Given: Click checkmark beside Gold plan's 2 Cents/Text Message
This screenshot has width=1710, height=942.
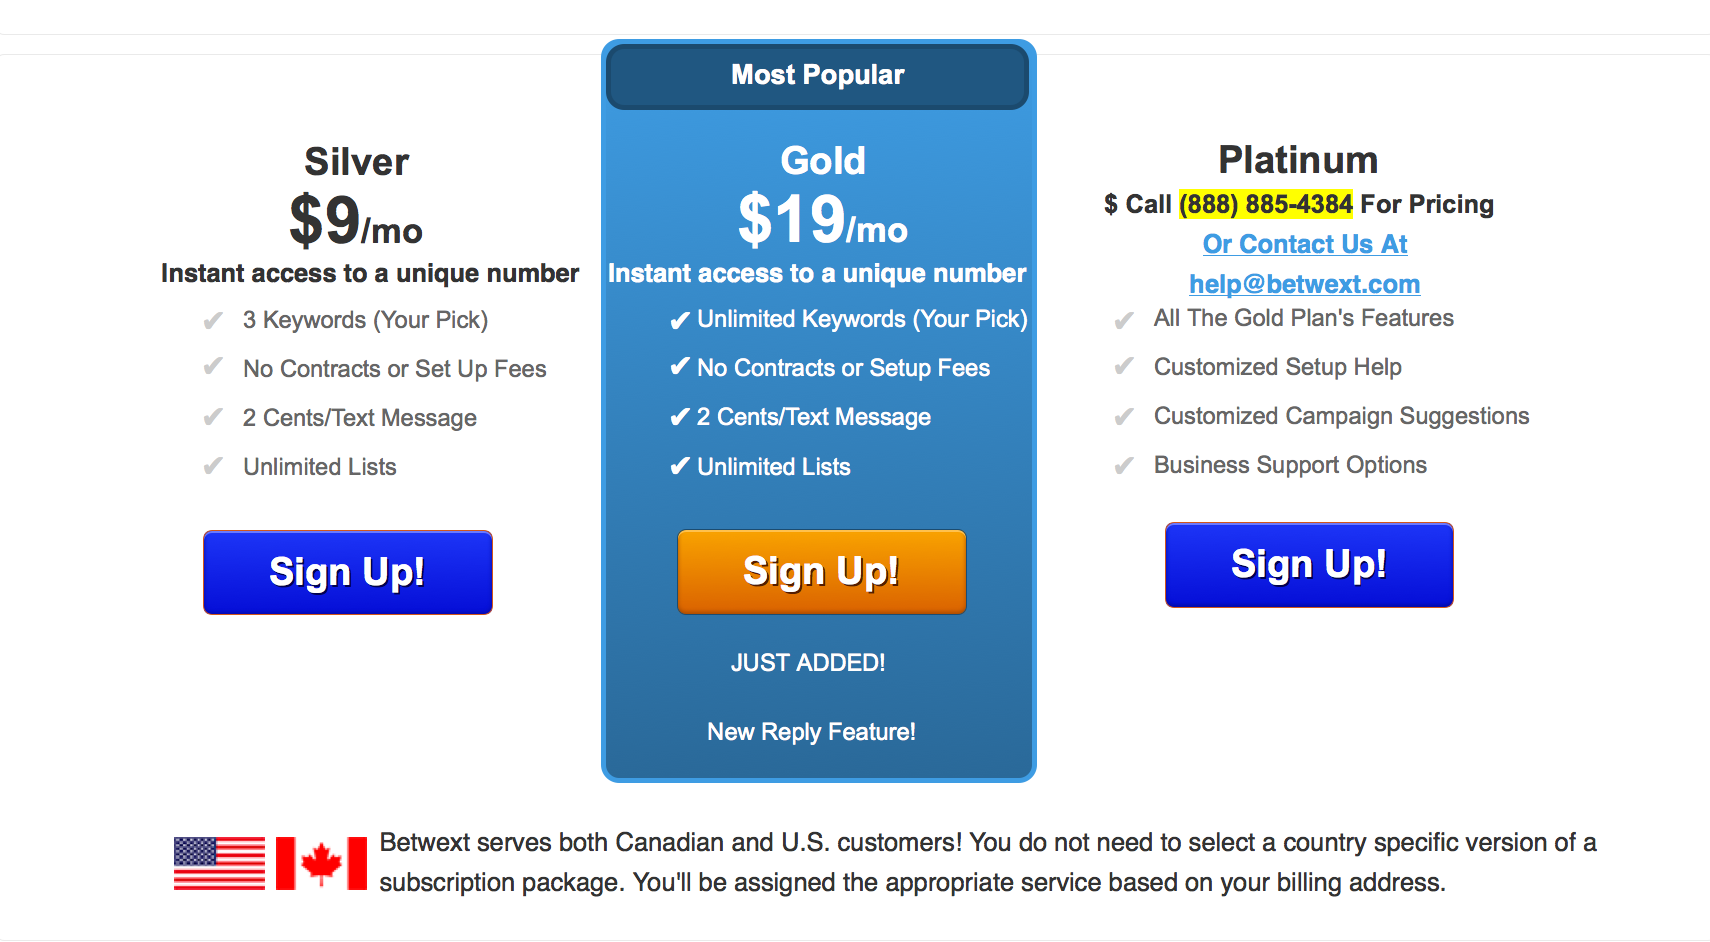Looking at the screenshot, I should (x=680, y=416).
